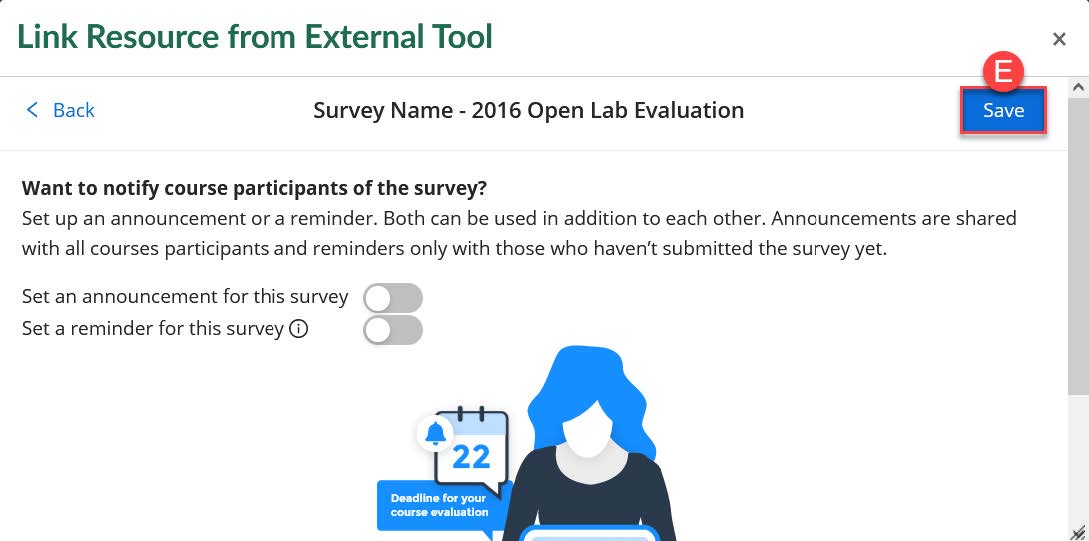The height and width of the screenshot is (541, 1089).
Task: Click the calendar icon showing 22
Action: coord(471,447)
